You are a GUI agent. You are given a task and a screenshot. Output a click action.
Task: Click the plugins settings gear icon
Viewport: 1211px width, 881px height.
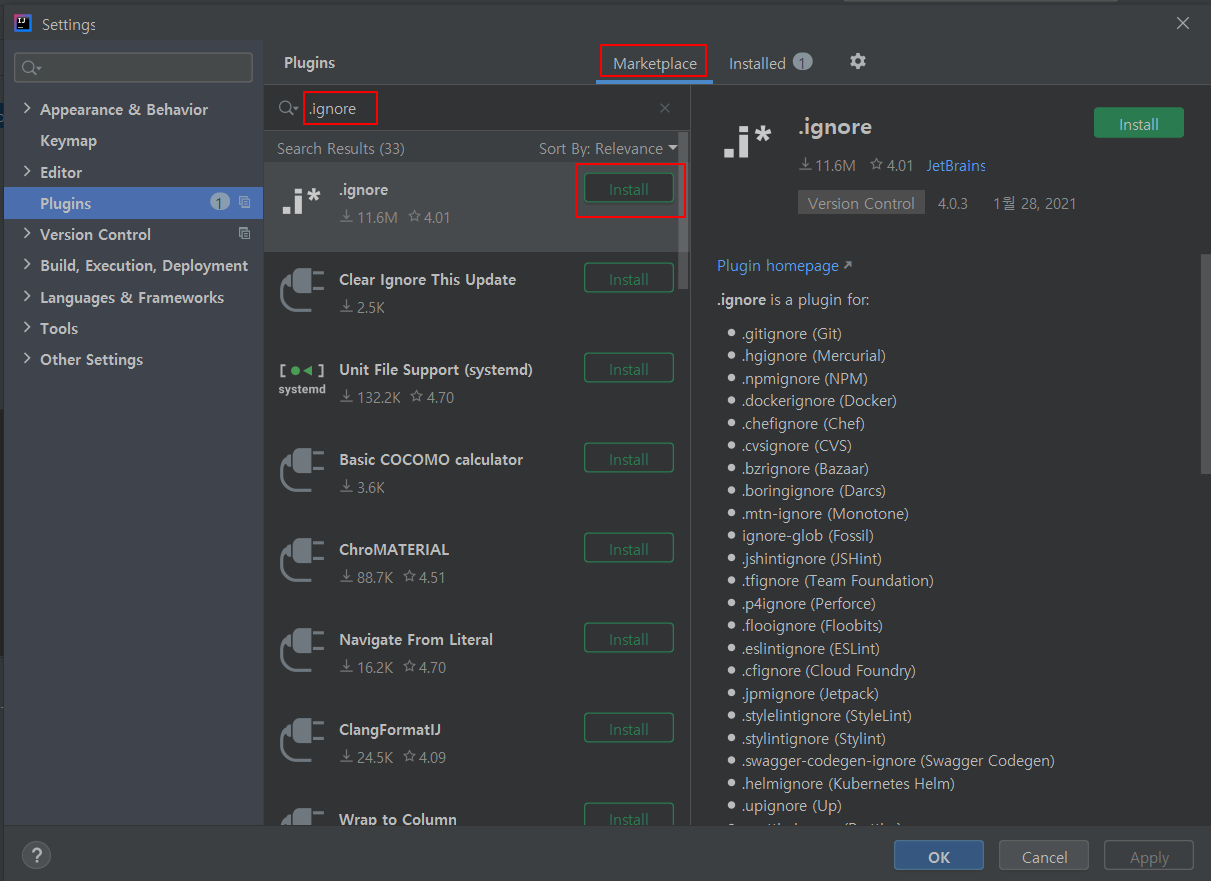click(x=857, y=61)
